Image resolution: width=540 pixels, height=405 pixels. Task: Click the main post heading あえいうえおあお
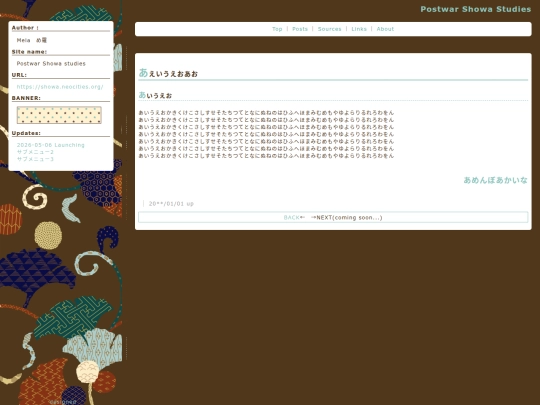coord(168,73)
